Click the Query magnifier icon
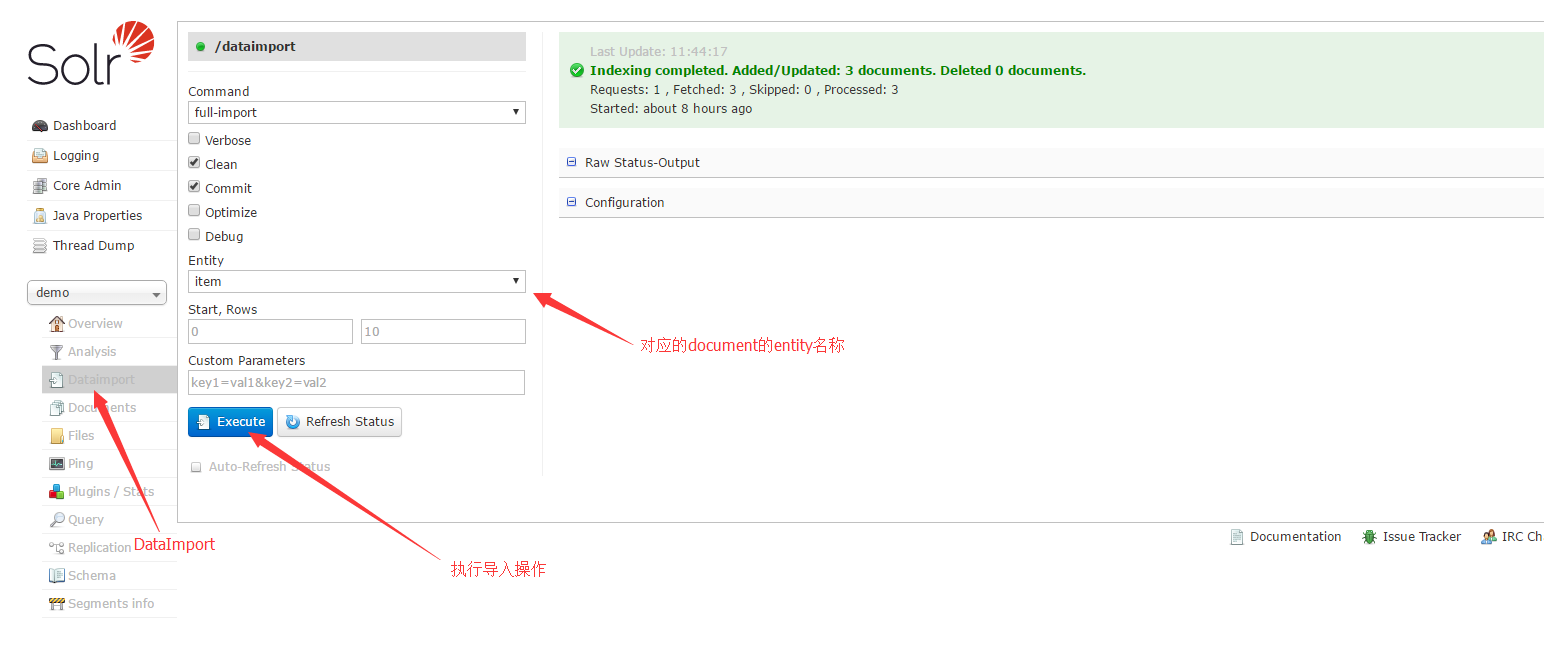Image resolution: width=1544 pixels, height=662 pixels. [x=57, y=520]
